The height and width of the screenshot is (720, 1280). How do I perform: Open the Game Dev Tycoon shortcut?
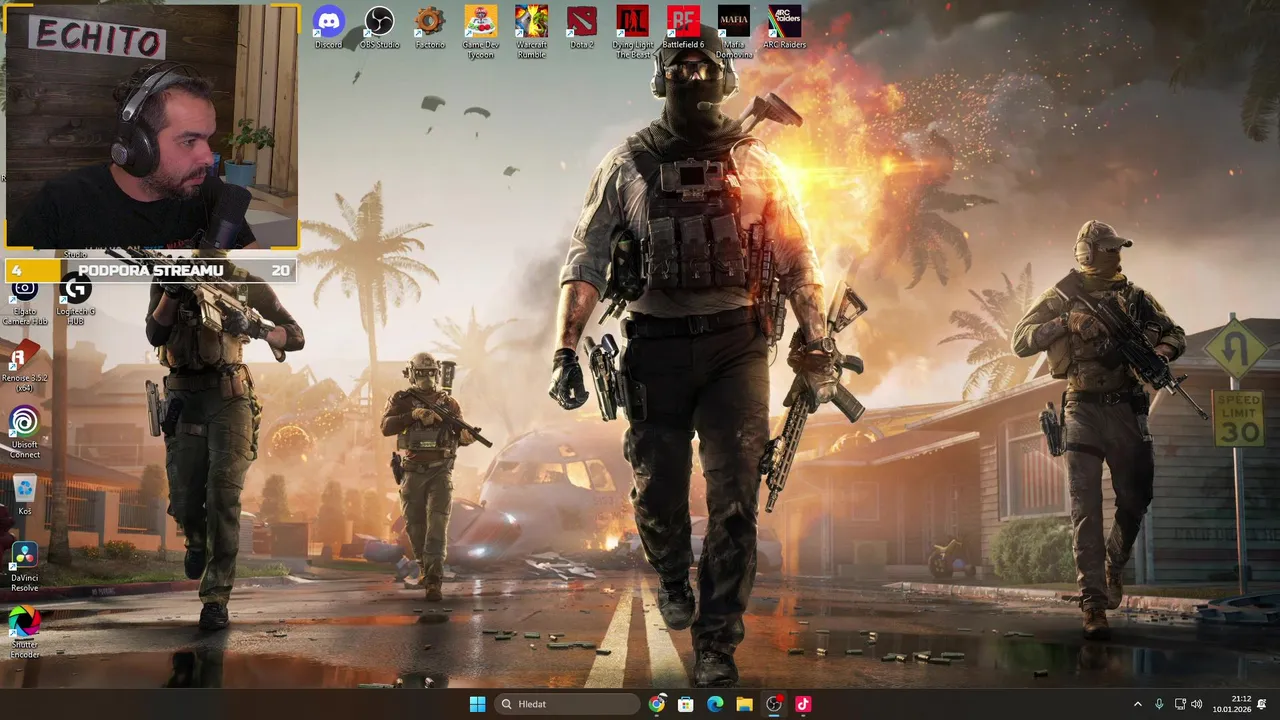point(480,31)
